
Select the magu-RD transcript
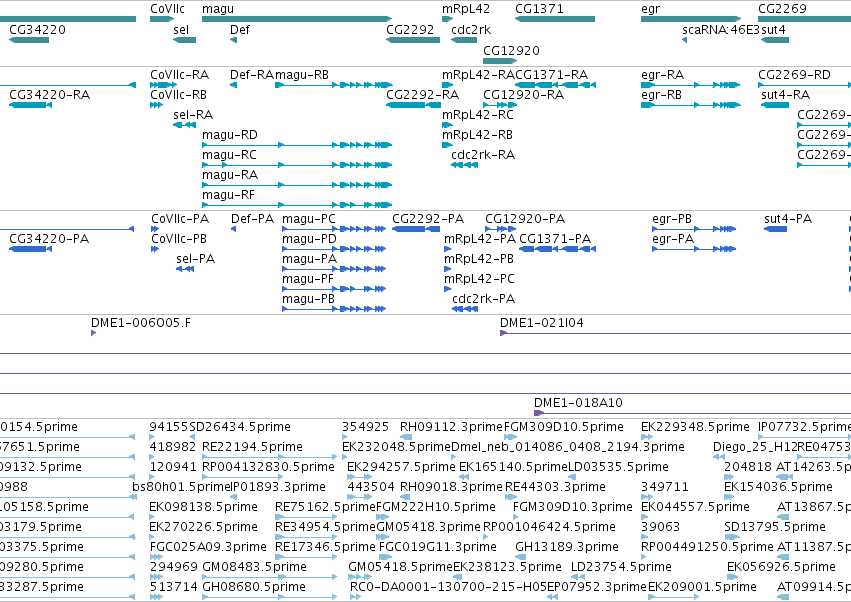(x=297, y=145)
